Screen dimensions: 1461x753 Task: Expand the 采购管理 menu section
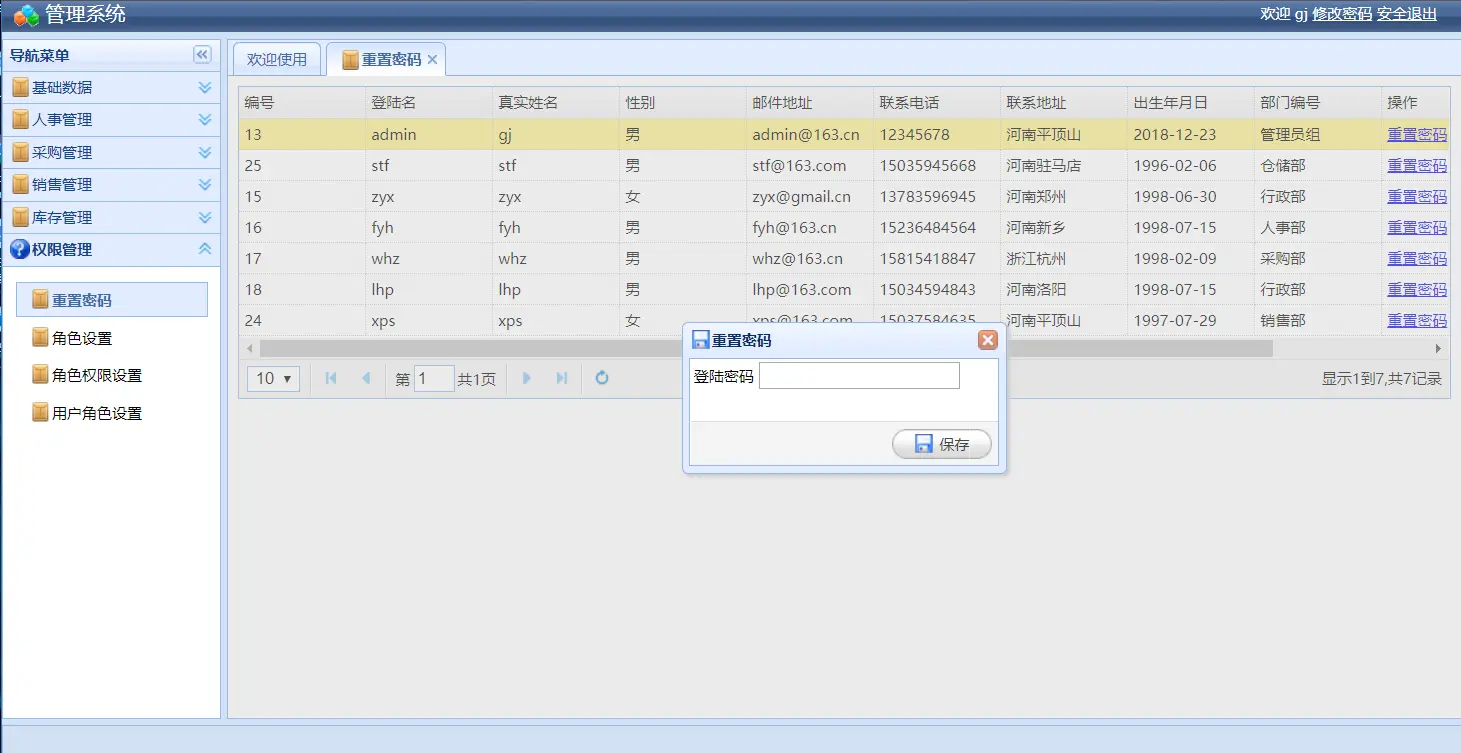pyautogui.click(x=205, y=153)
